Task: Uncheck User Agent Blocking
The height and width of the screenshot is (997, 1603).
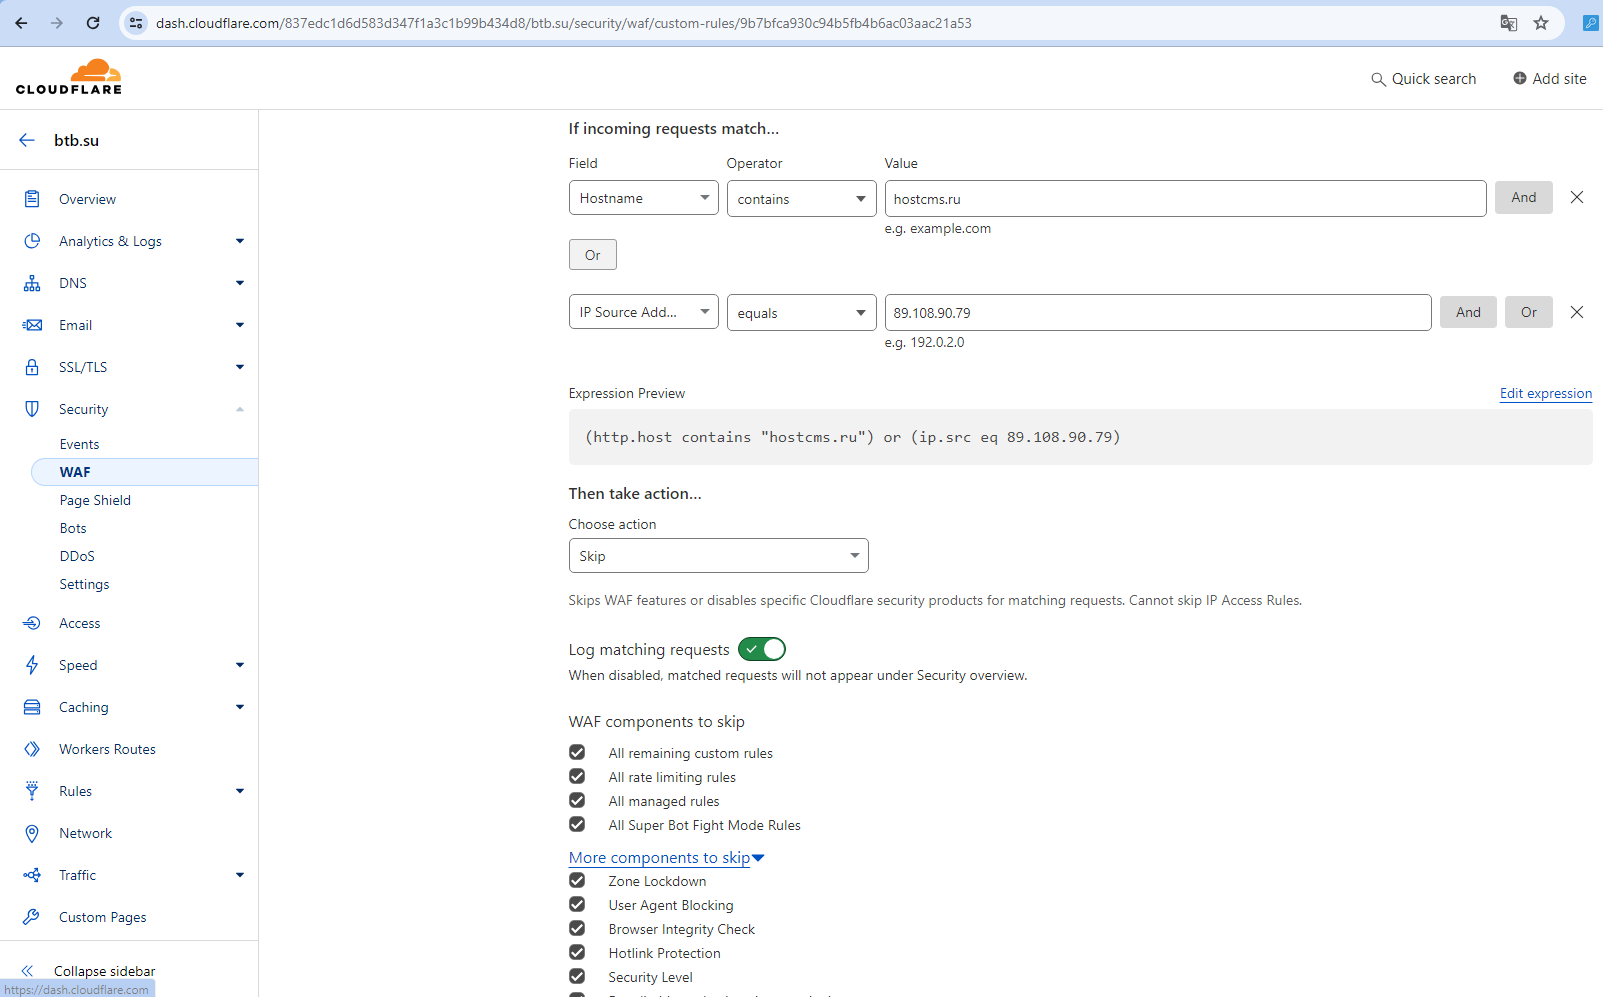Action: [x=577, y=904]
